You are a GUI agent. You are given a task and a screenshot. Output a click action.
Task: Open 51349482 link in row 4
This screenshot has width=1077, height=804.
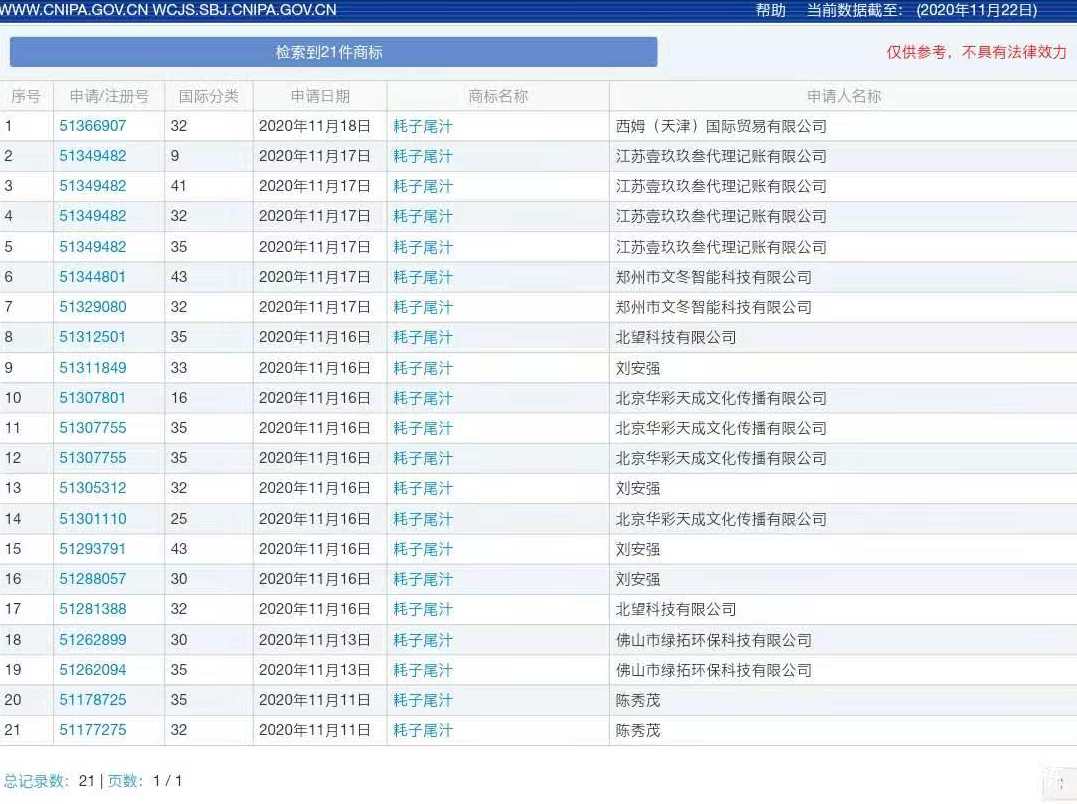[93, 216]
